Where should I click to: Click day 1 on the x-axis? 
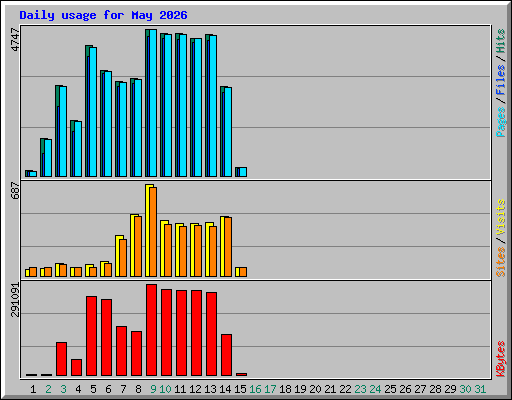[33, 389]
